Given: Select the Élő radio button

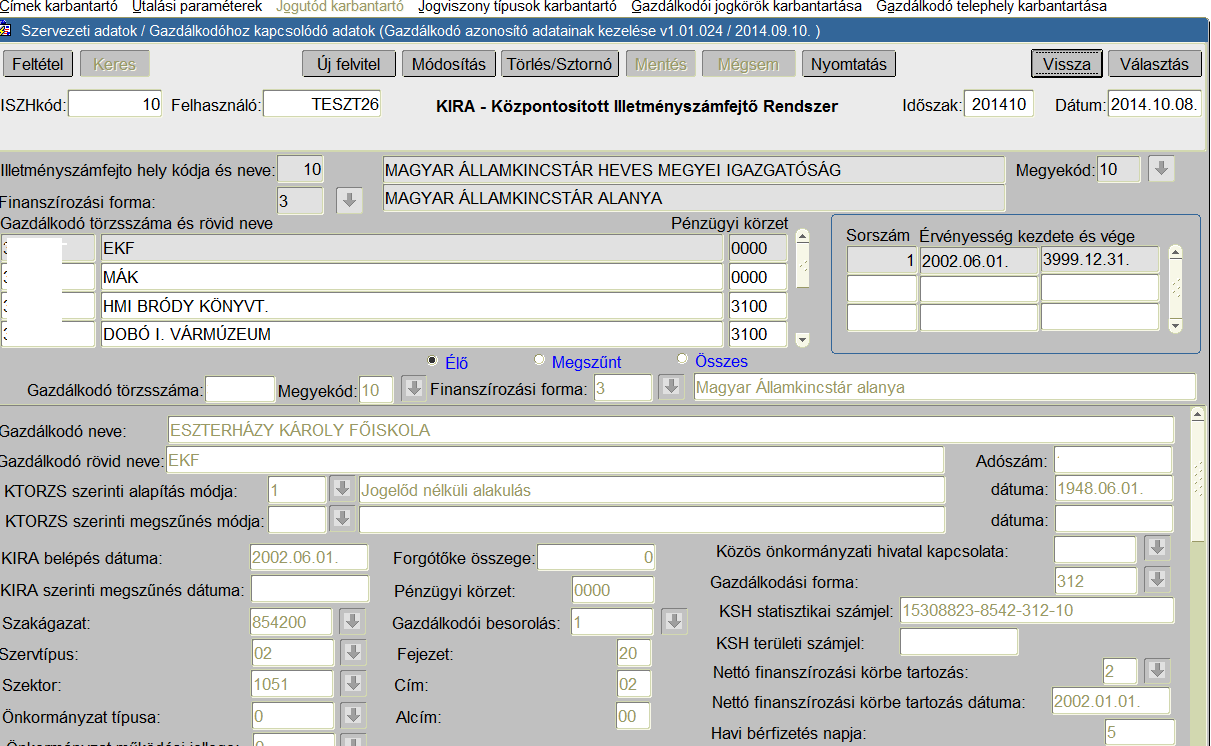Looking at the screenshot, I should pos(432,360).
